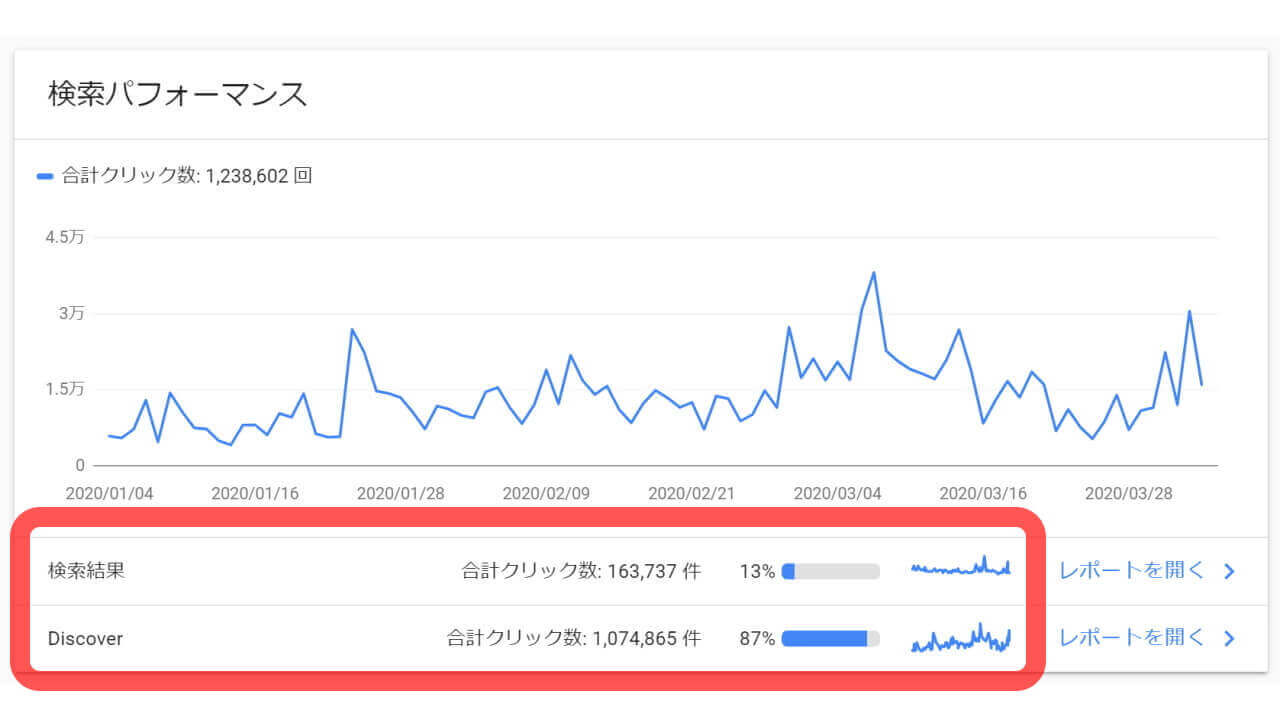This screenshot has height=720, width=1280.
Task: Select the Discover row label
Action: pos(85,638)
